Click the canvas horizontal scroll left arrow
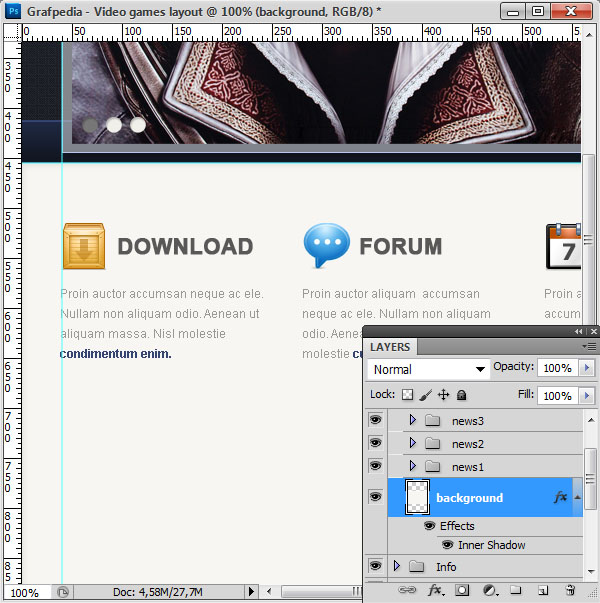 [269, 591]
